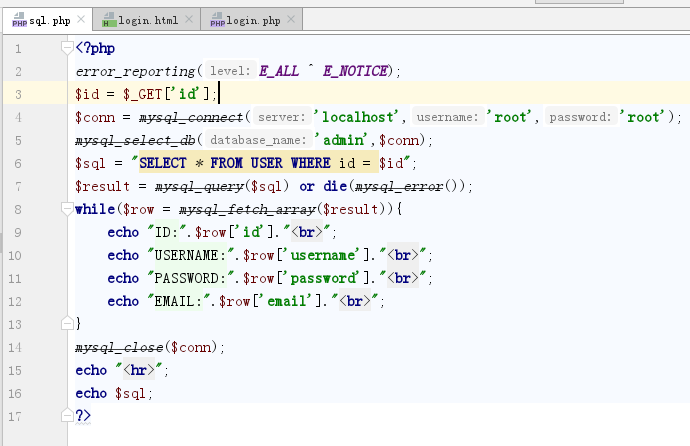Viewport: 690px width, 446px height.
Task: Click the fold end marker at line 17
Action: (x=67, y=415)
